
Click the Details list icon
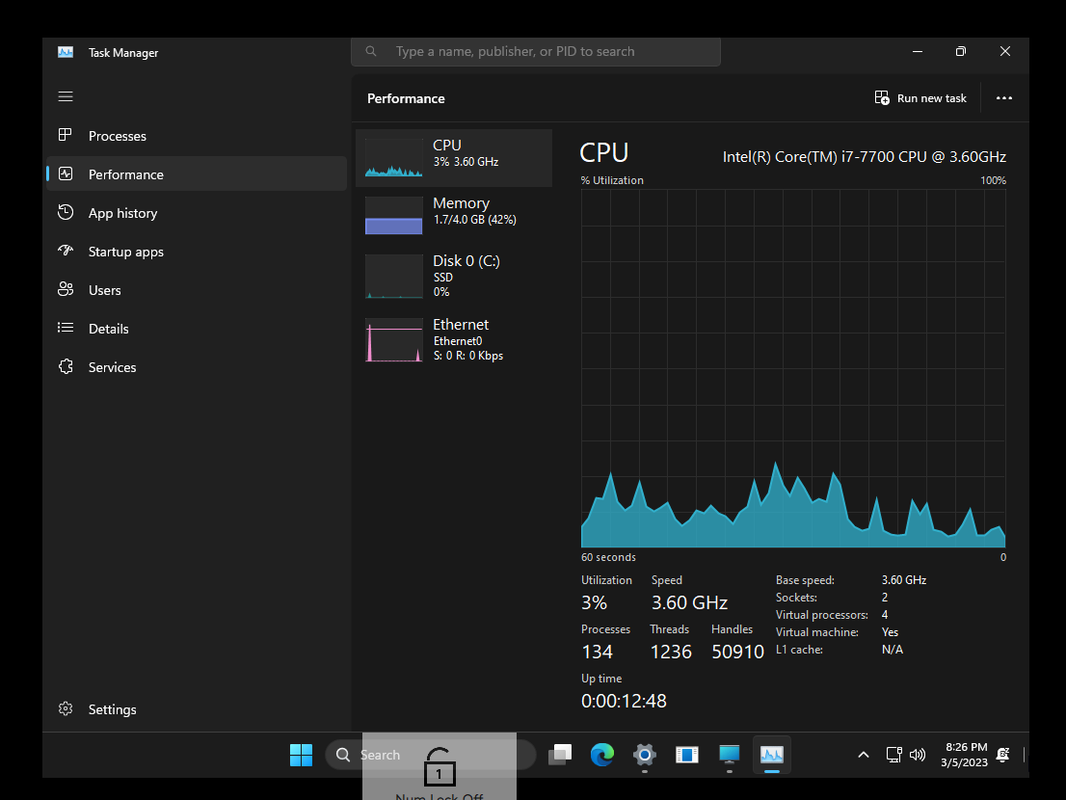tap(65, 328)
